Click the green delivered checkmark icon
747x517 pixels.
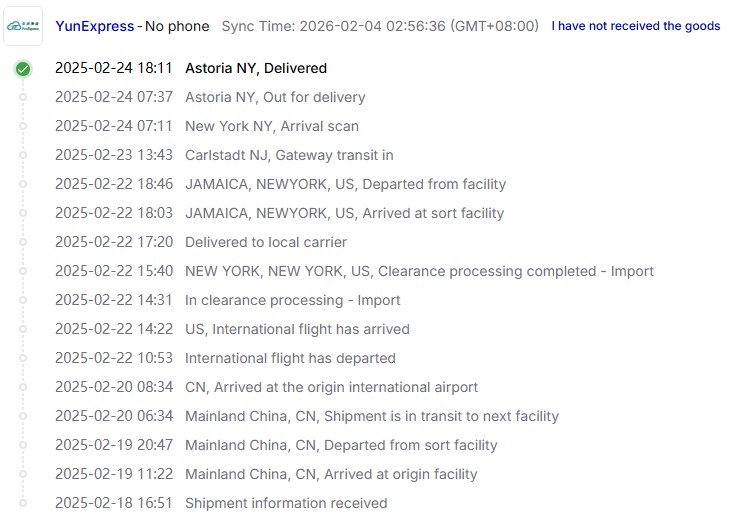(23, 69)
